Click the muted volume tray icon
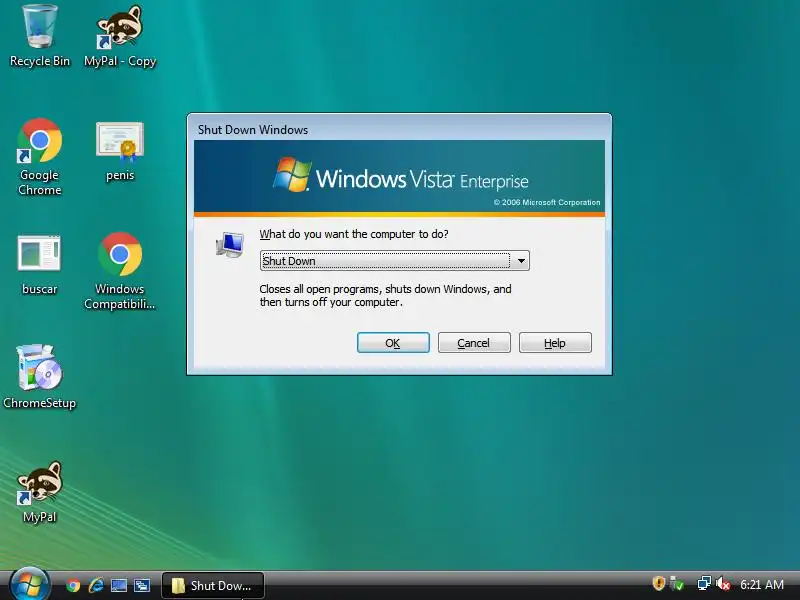This screenshot has width=800, height=600. click(723, 583)
